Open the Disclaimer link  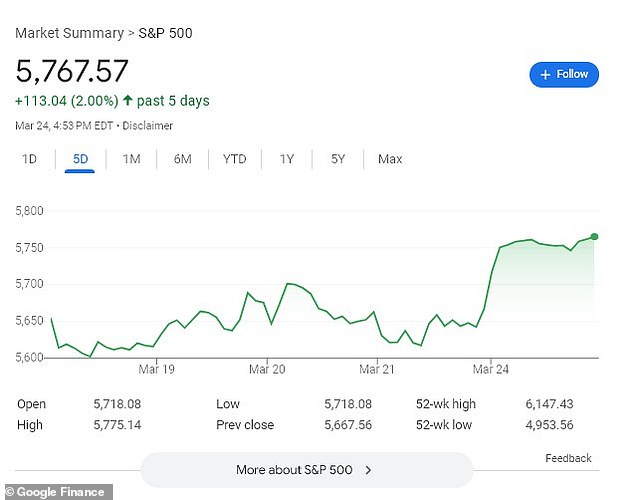[148, 126]
